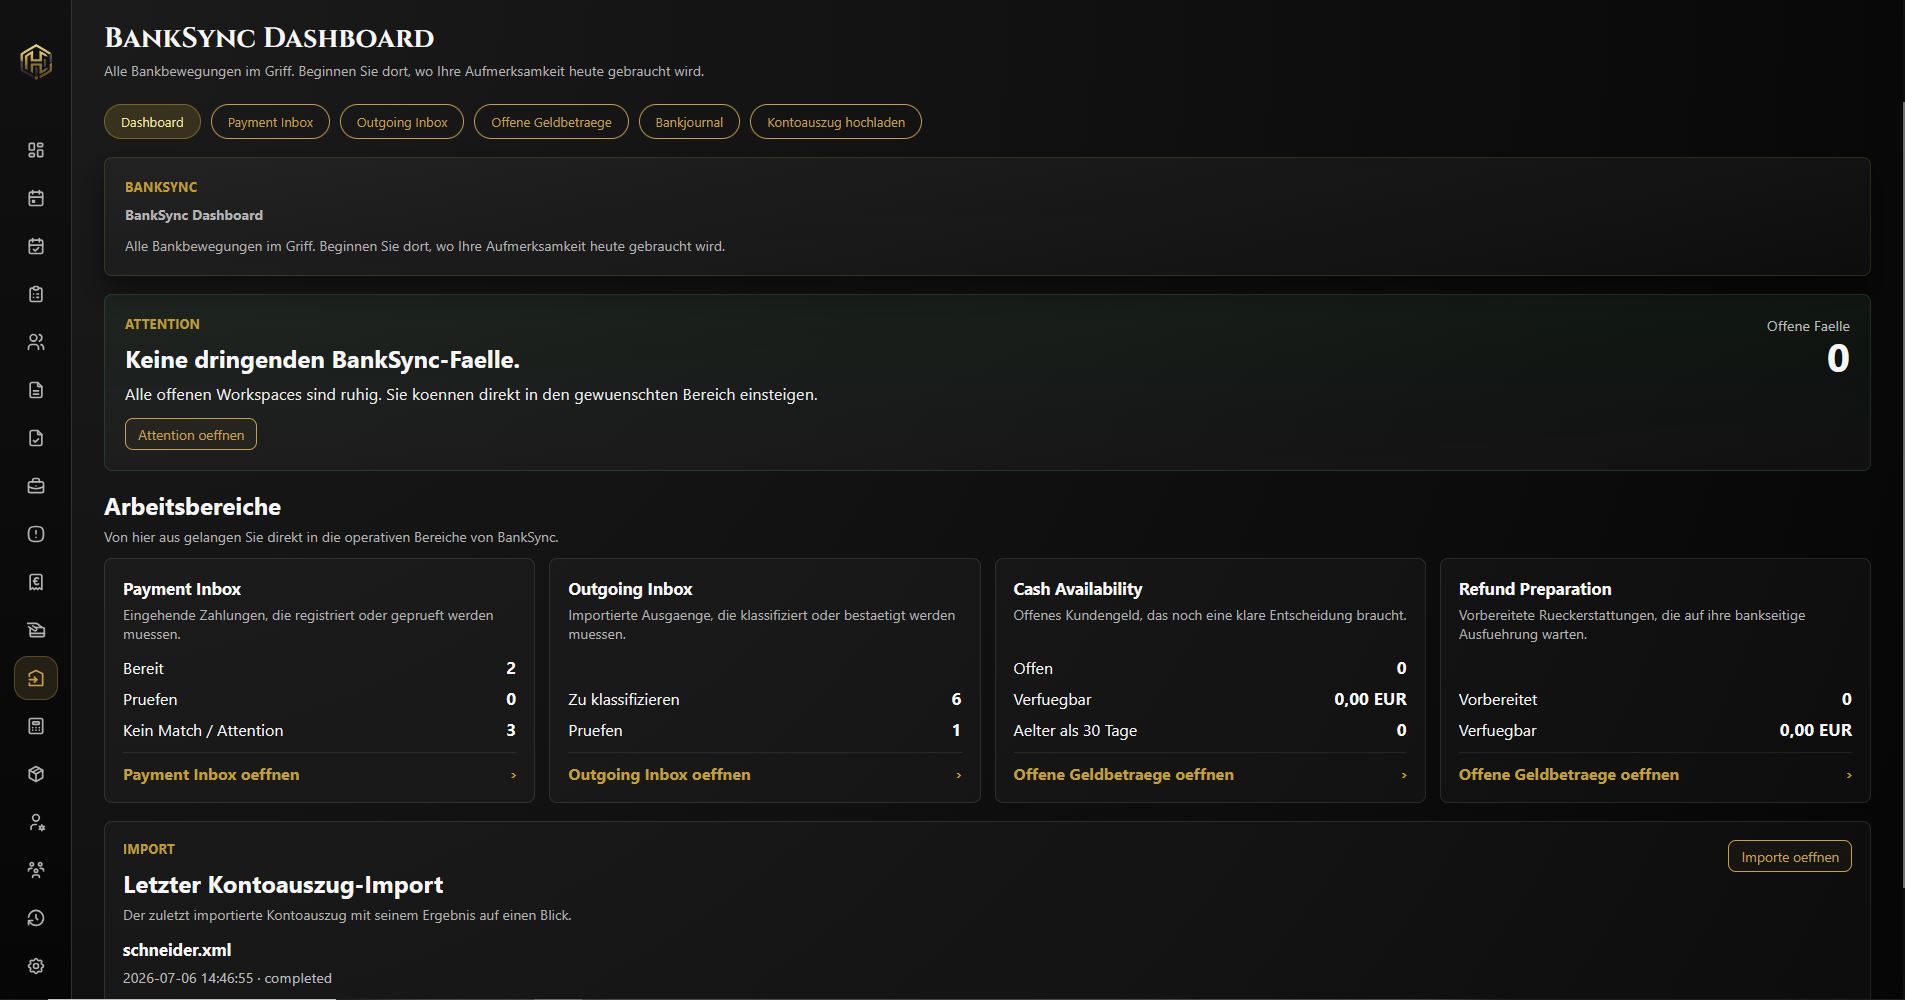The width and height of the screenshot is (1905, 1000).
Task: Switch to the Bankjournal tab
Action: (x=689, y=122)
